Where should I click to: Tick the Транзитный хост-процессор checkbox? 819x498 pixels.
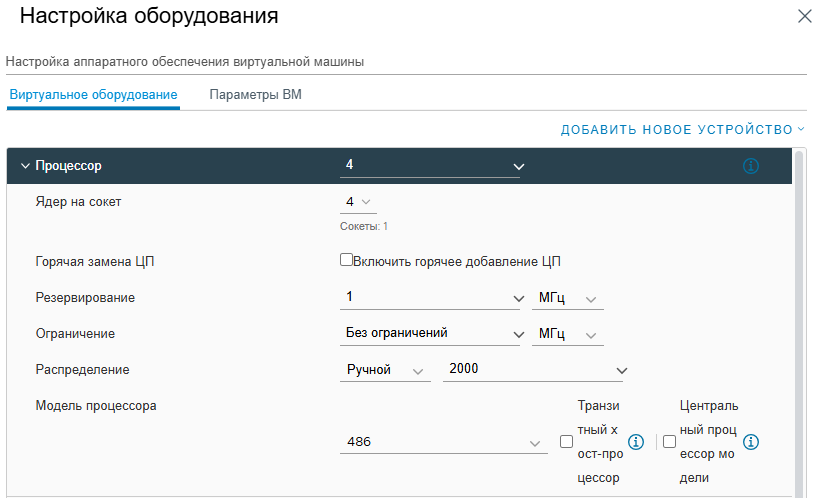click(566, 442)
